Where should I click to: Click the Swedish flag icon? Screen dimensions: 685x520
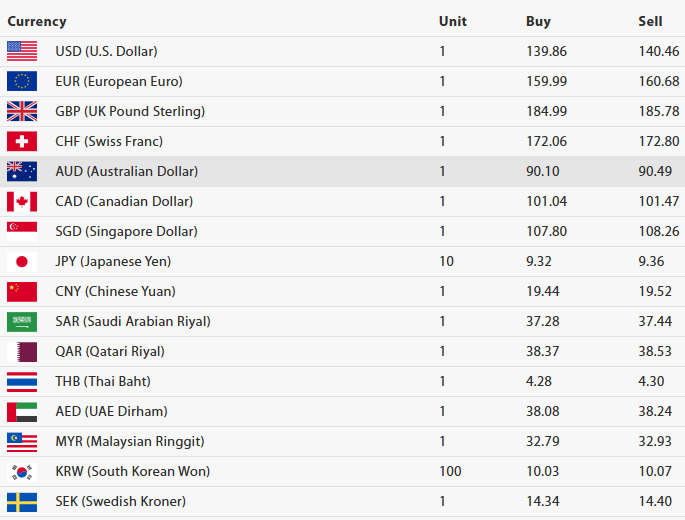pyautogui.click(x=22, y=501)
